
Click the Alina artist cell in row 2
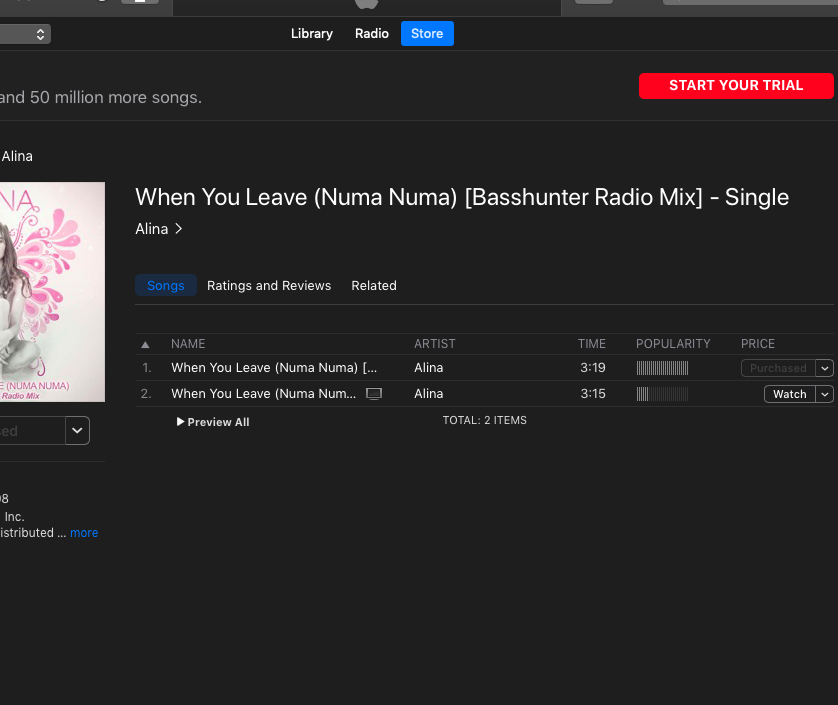point(429,394)
